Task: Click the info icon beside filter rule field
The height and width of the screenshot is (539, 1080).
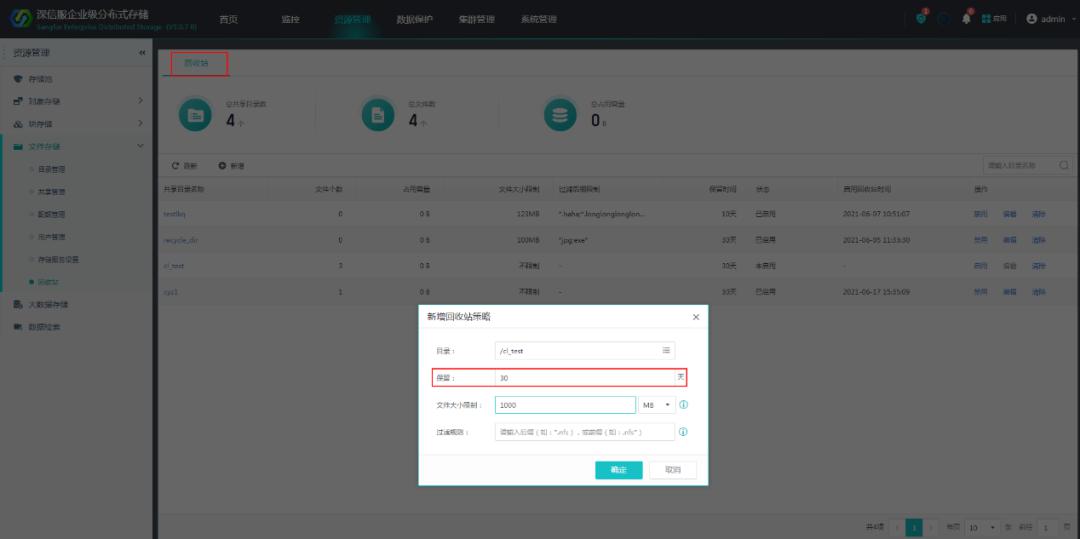Action: click(x=684, y=432)
